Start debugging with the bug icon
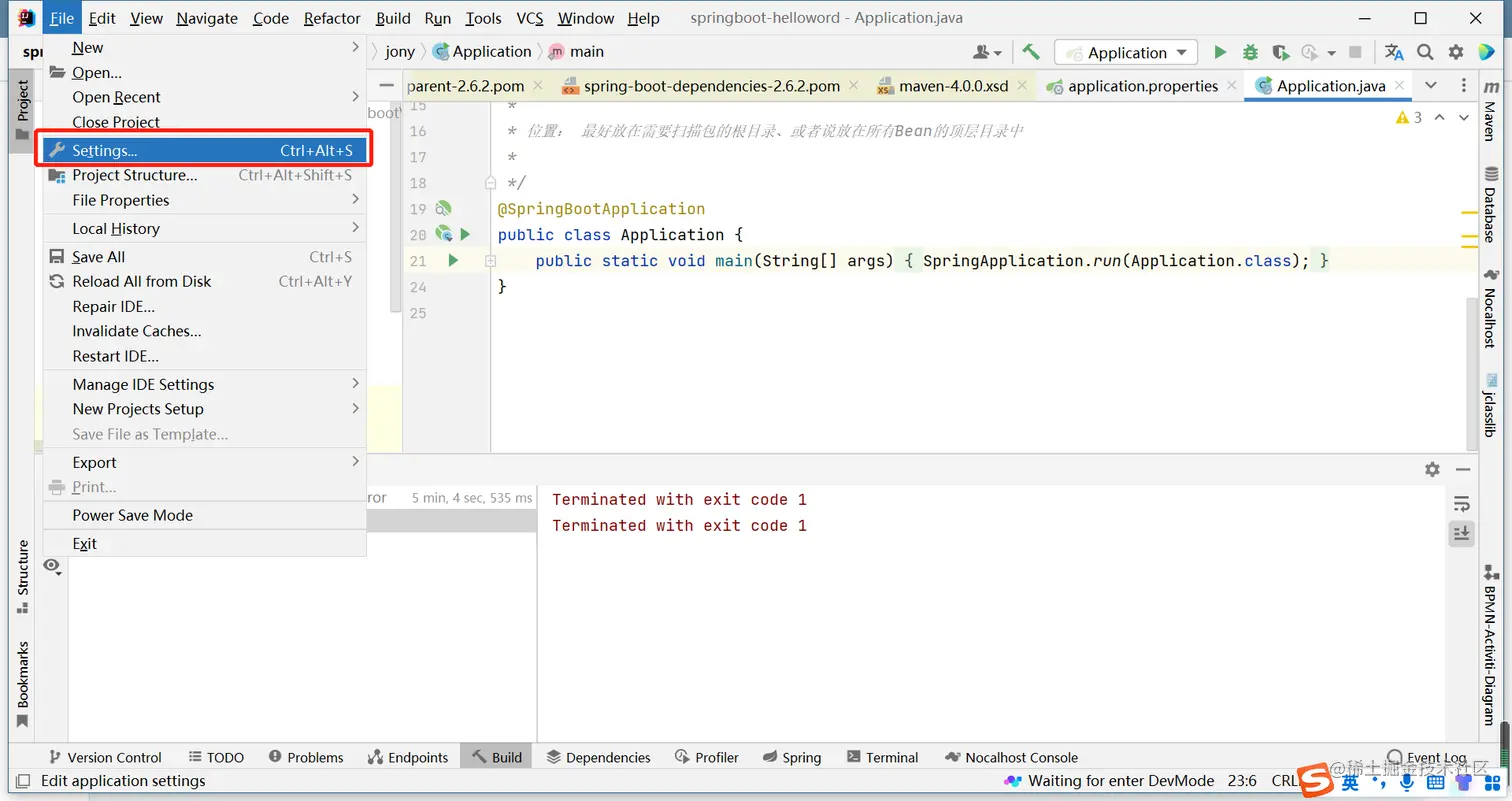Viewport: 1512px width, 801px height. 1250,53
